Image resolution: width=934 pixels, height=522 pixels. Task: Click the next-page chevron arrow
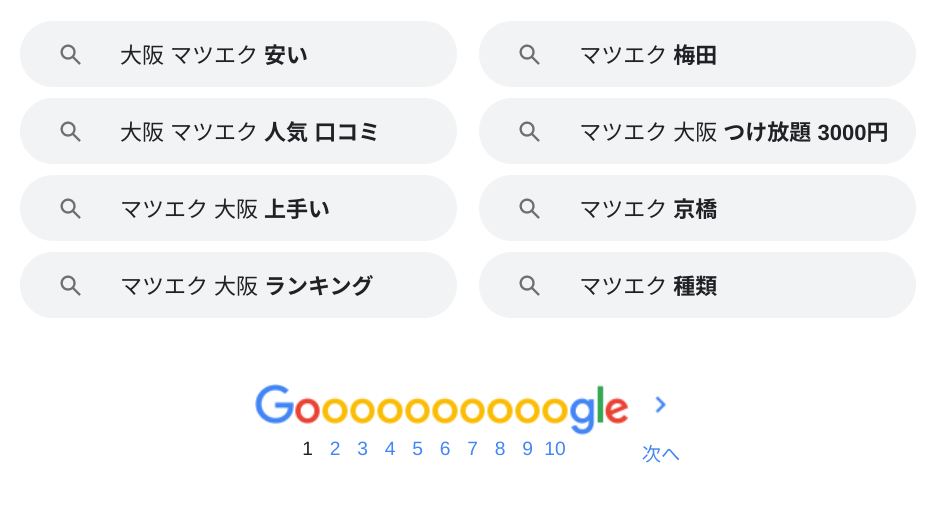[x=660, y=405]
